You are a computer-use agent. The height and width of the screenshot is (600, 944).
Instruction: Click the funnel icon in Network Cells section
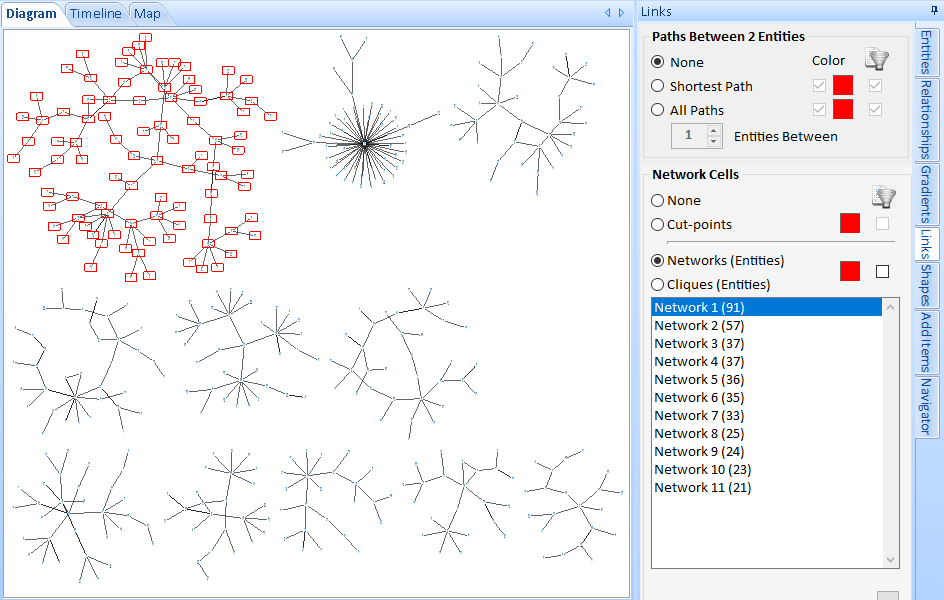(x=884, y=196)
